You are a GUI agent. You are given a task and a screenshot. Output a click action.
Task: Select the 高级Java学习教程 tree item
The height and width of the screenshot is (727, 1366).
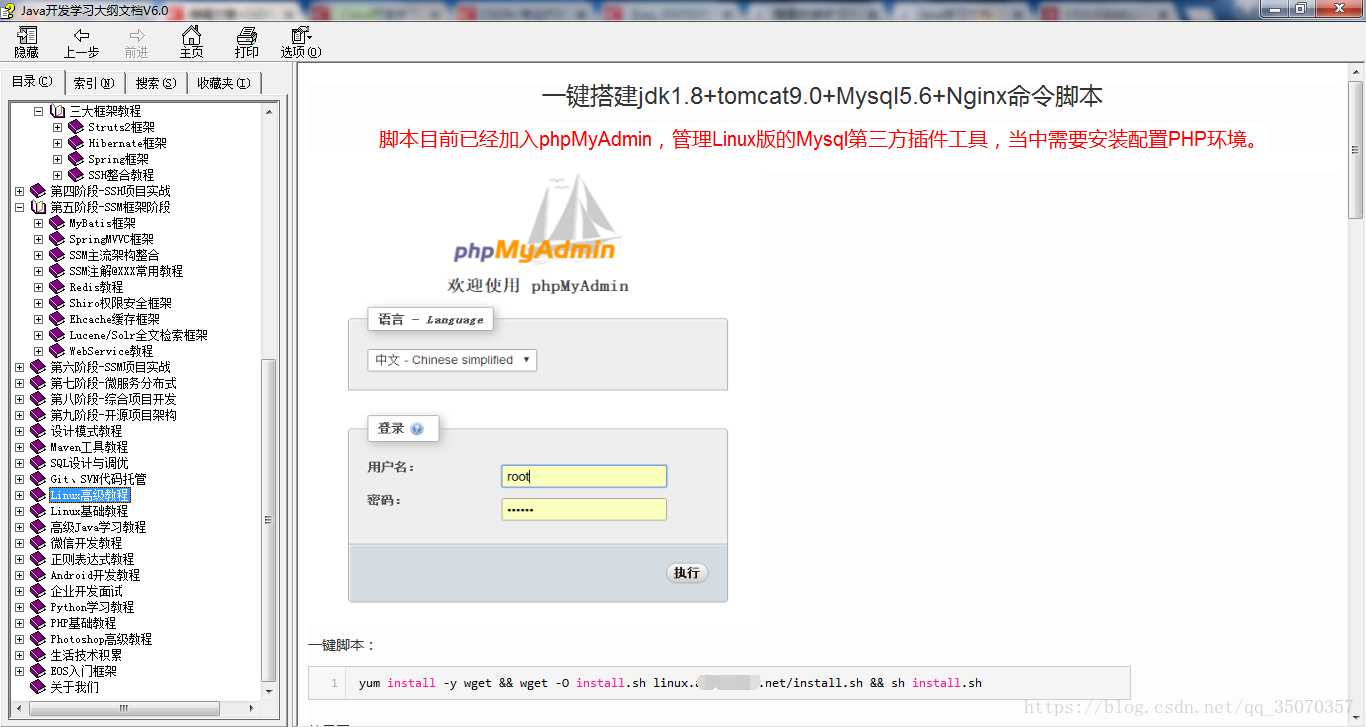pos(98,527)
